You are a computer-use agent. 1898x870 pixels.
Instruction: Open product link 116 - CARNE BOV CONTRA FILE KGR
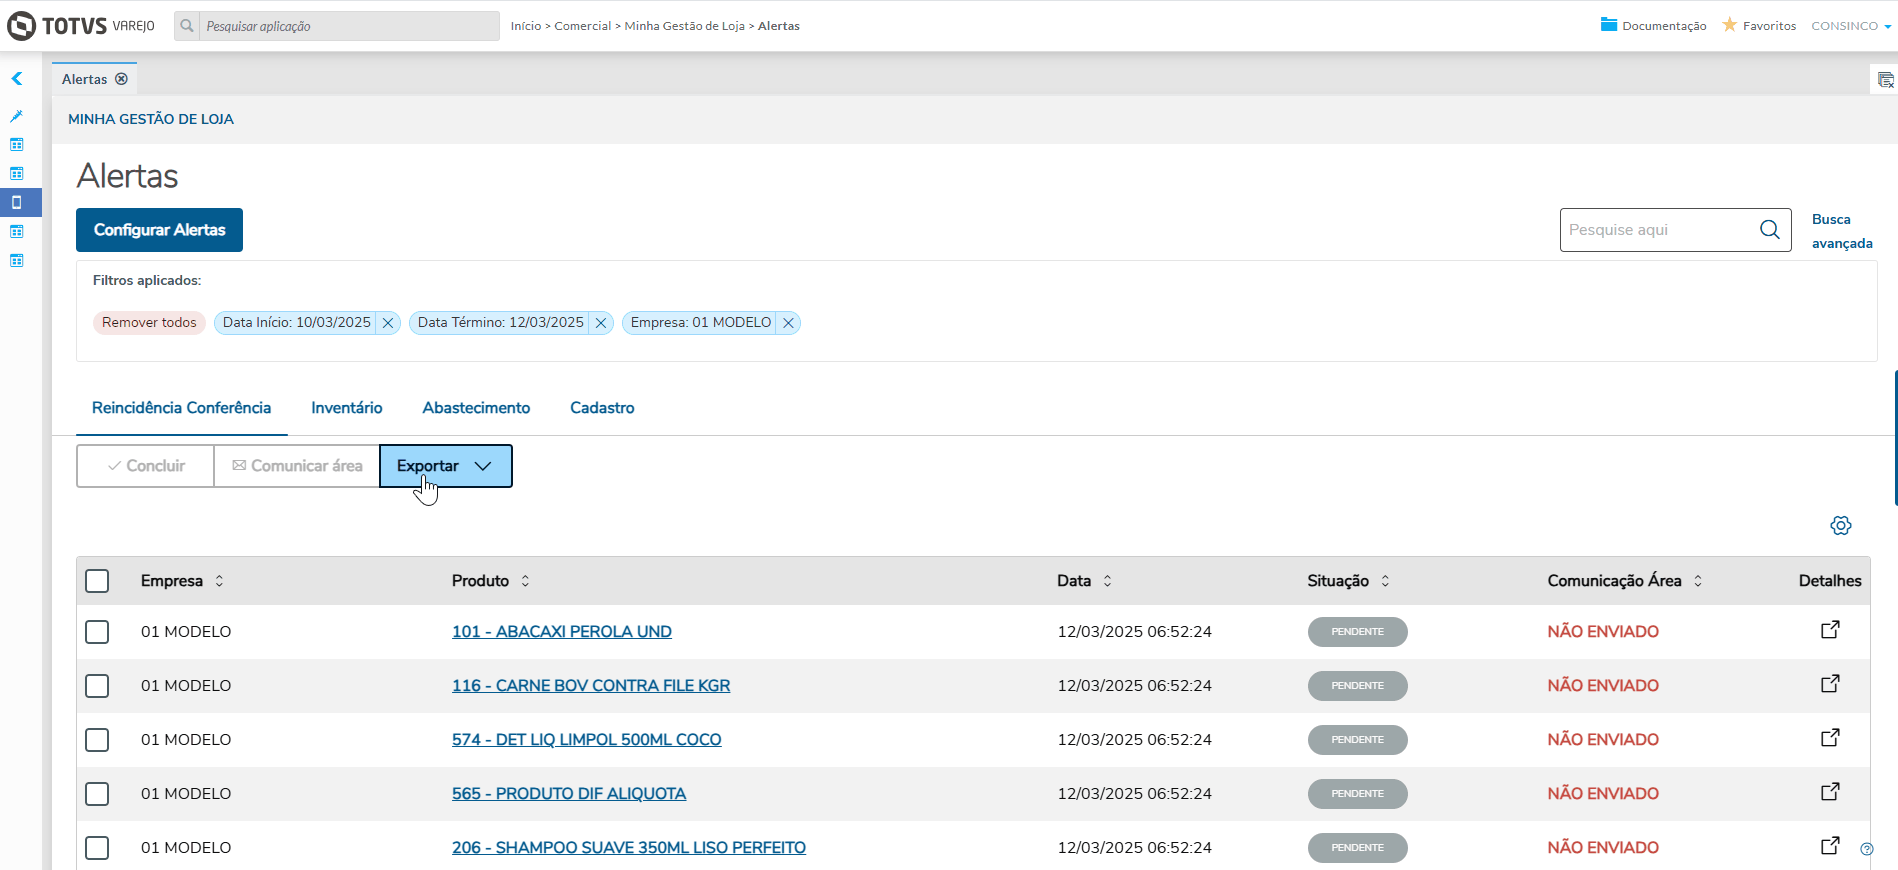(x=591, y=686)
